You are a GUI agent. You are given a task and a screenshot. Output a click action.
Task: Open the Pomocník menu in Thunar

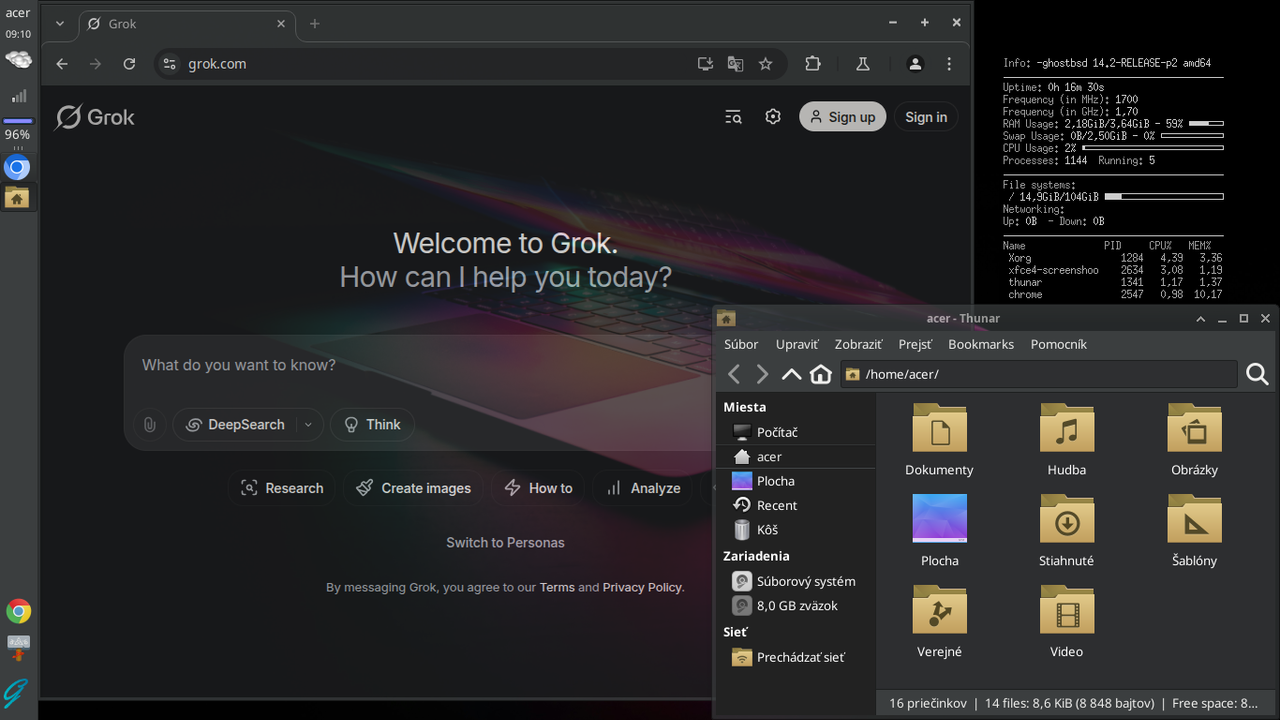[x=1059, y=344]
